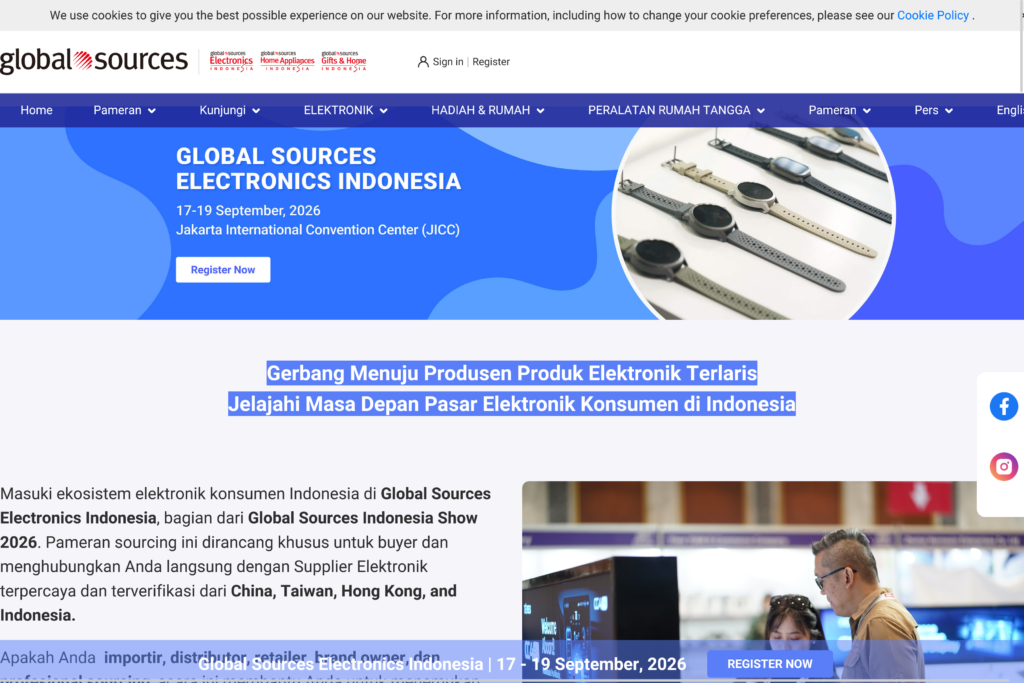
Task: Expand the ELEKTRONIK dropdown menu
Action: tap(345, 110)
